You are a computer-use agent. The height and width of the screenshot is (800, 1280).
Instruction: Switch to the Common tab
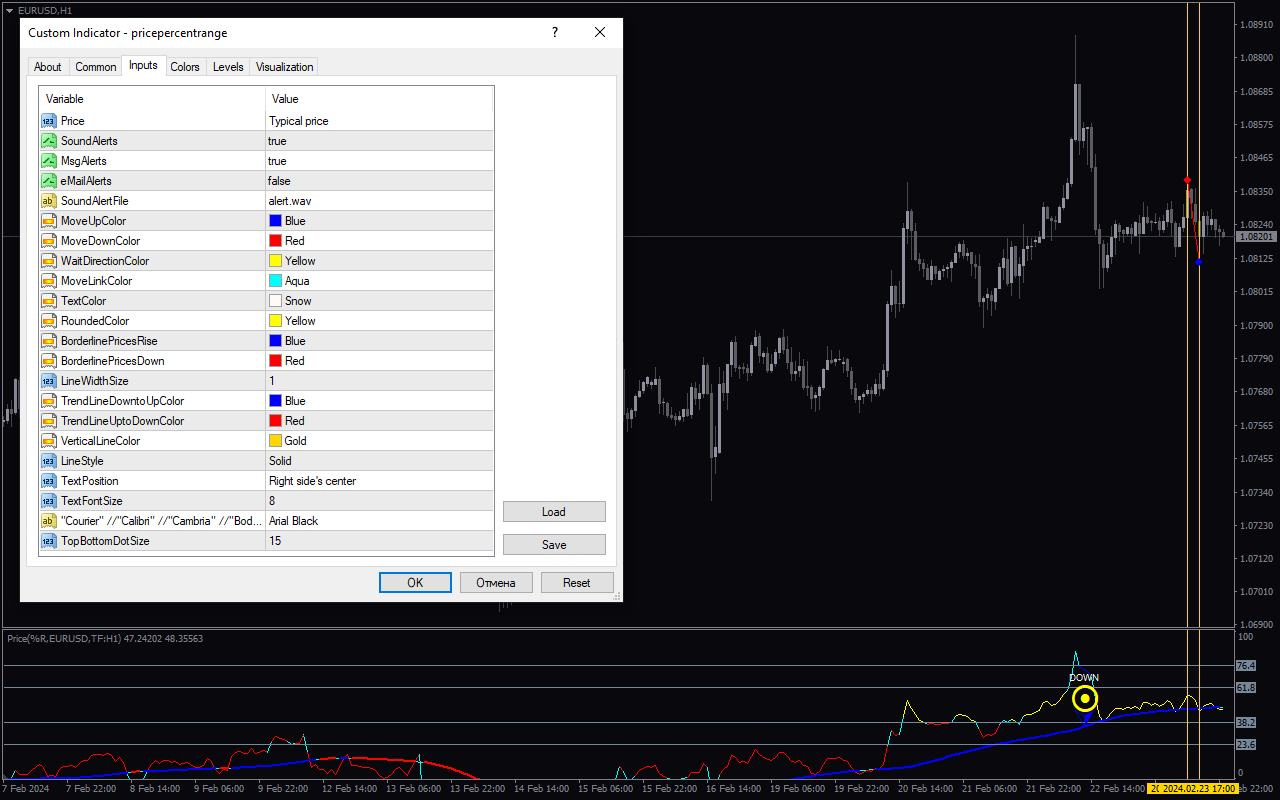(96, 67)
